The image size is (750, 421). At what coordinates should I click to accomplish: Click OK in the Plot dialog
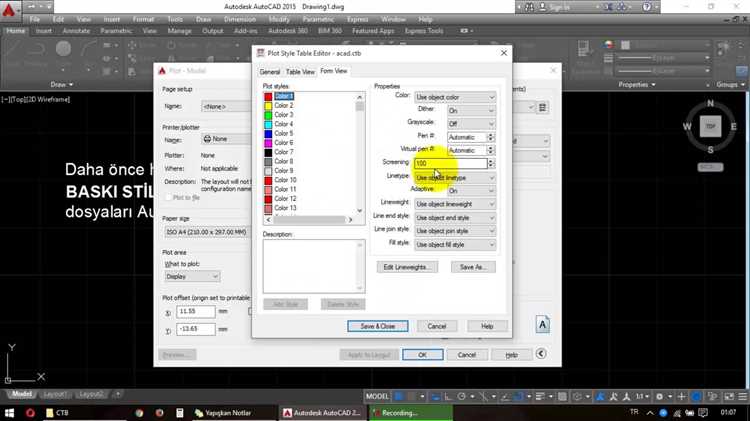tap(422, 355)
